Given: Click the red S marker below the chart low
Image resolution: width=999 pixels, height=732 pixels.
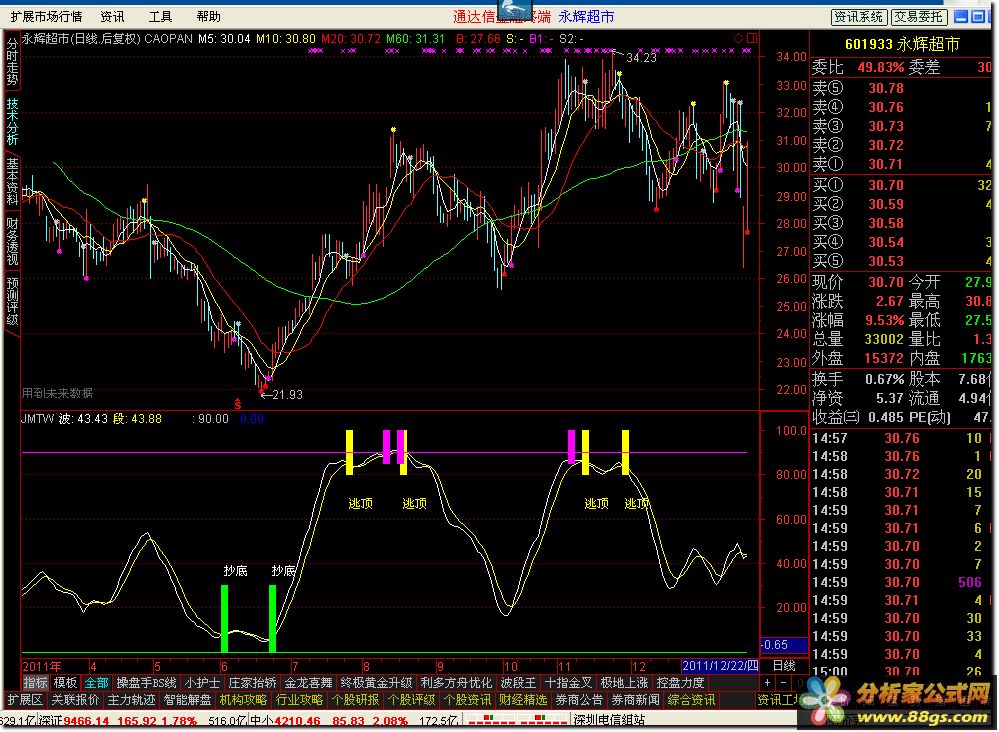Looking at the screenshot, I should (x=238, y=404).
